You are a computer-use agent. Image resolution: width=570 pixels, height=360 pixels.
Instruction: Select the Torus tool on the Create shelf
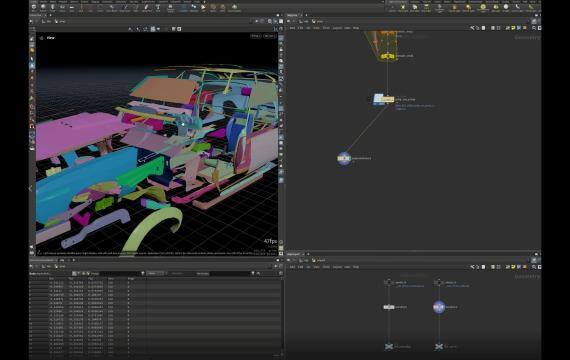click(62, 7)
